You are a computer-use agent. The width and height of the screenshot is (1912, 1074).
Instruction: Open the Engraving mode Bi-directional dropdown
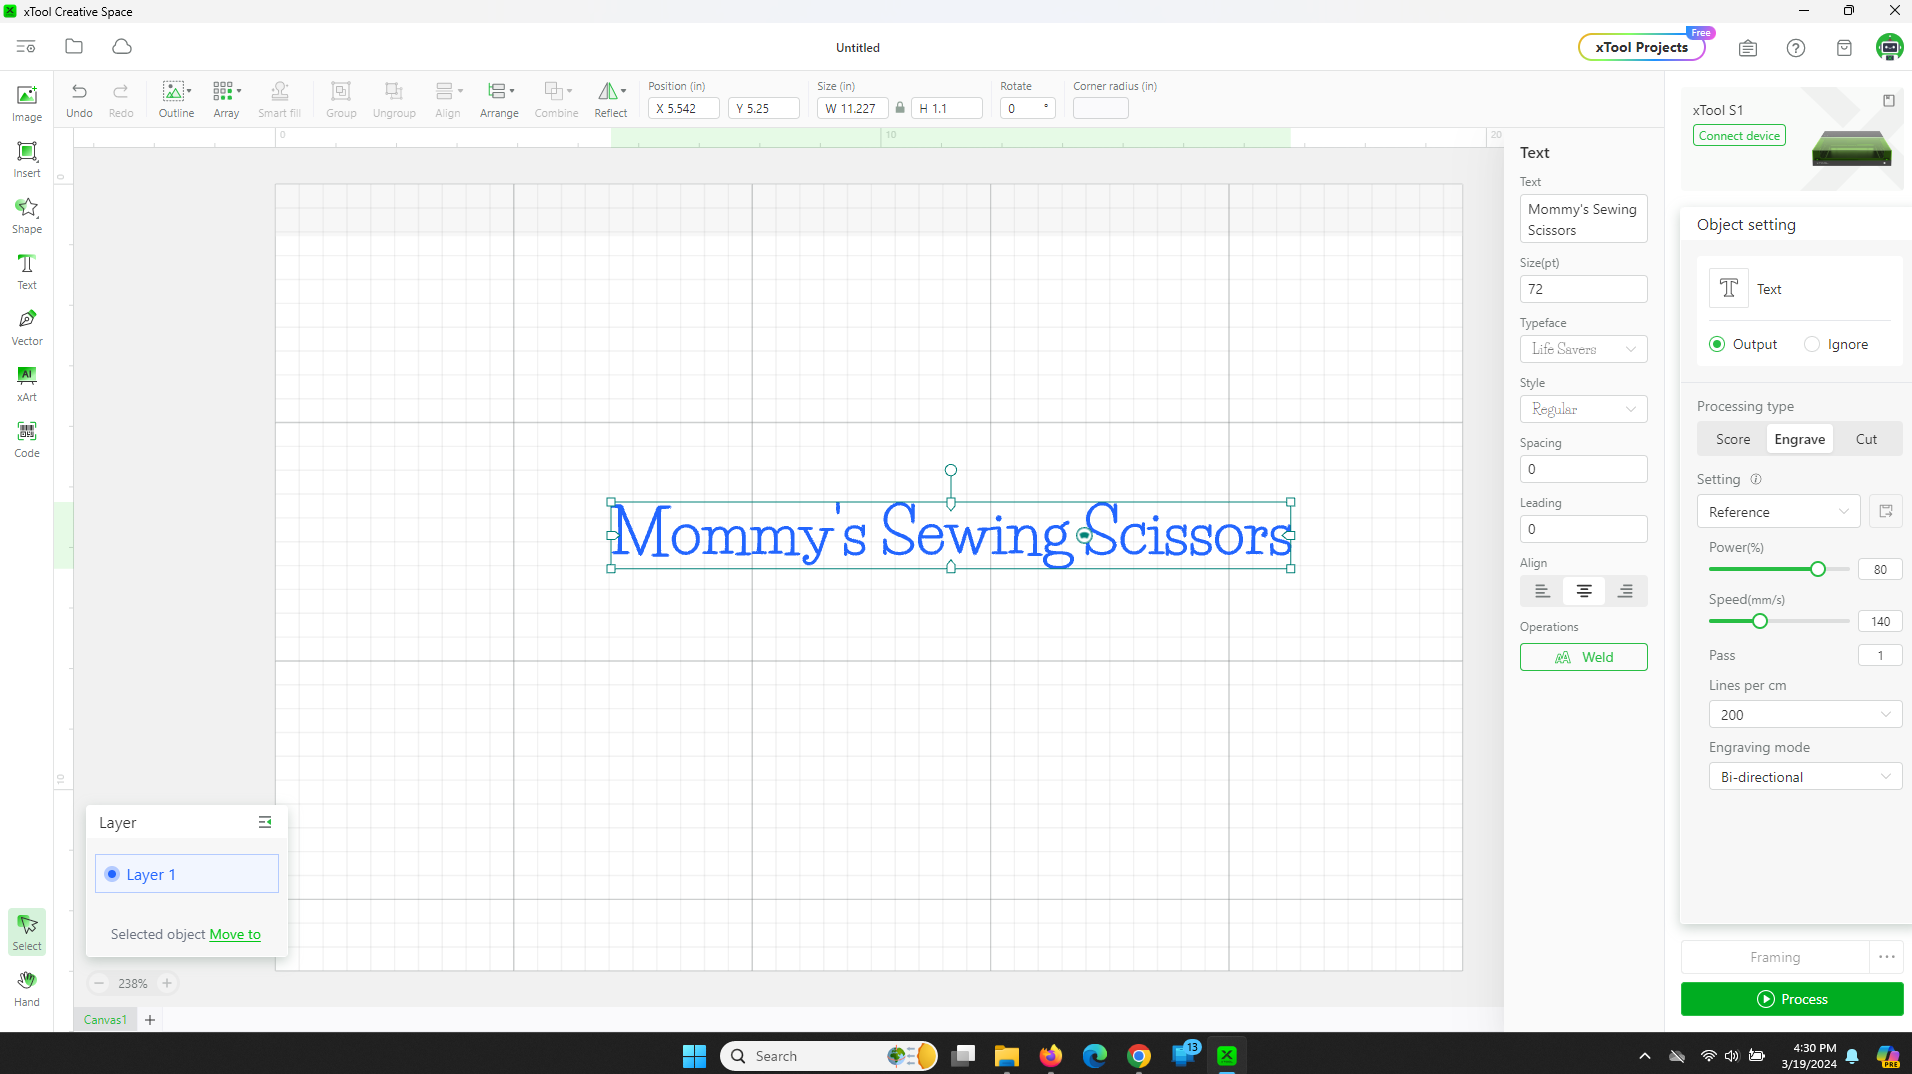pyautogui.click(x=1805, y=777)
